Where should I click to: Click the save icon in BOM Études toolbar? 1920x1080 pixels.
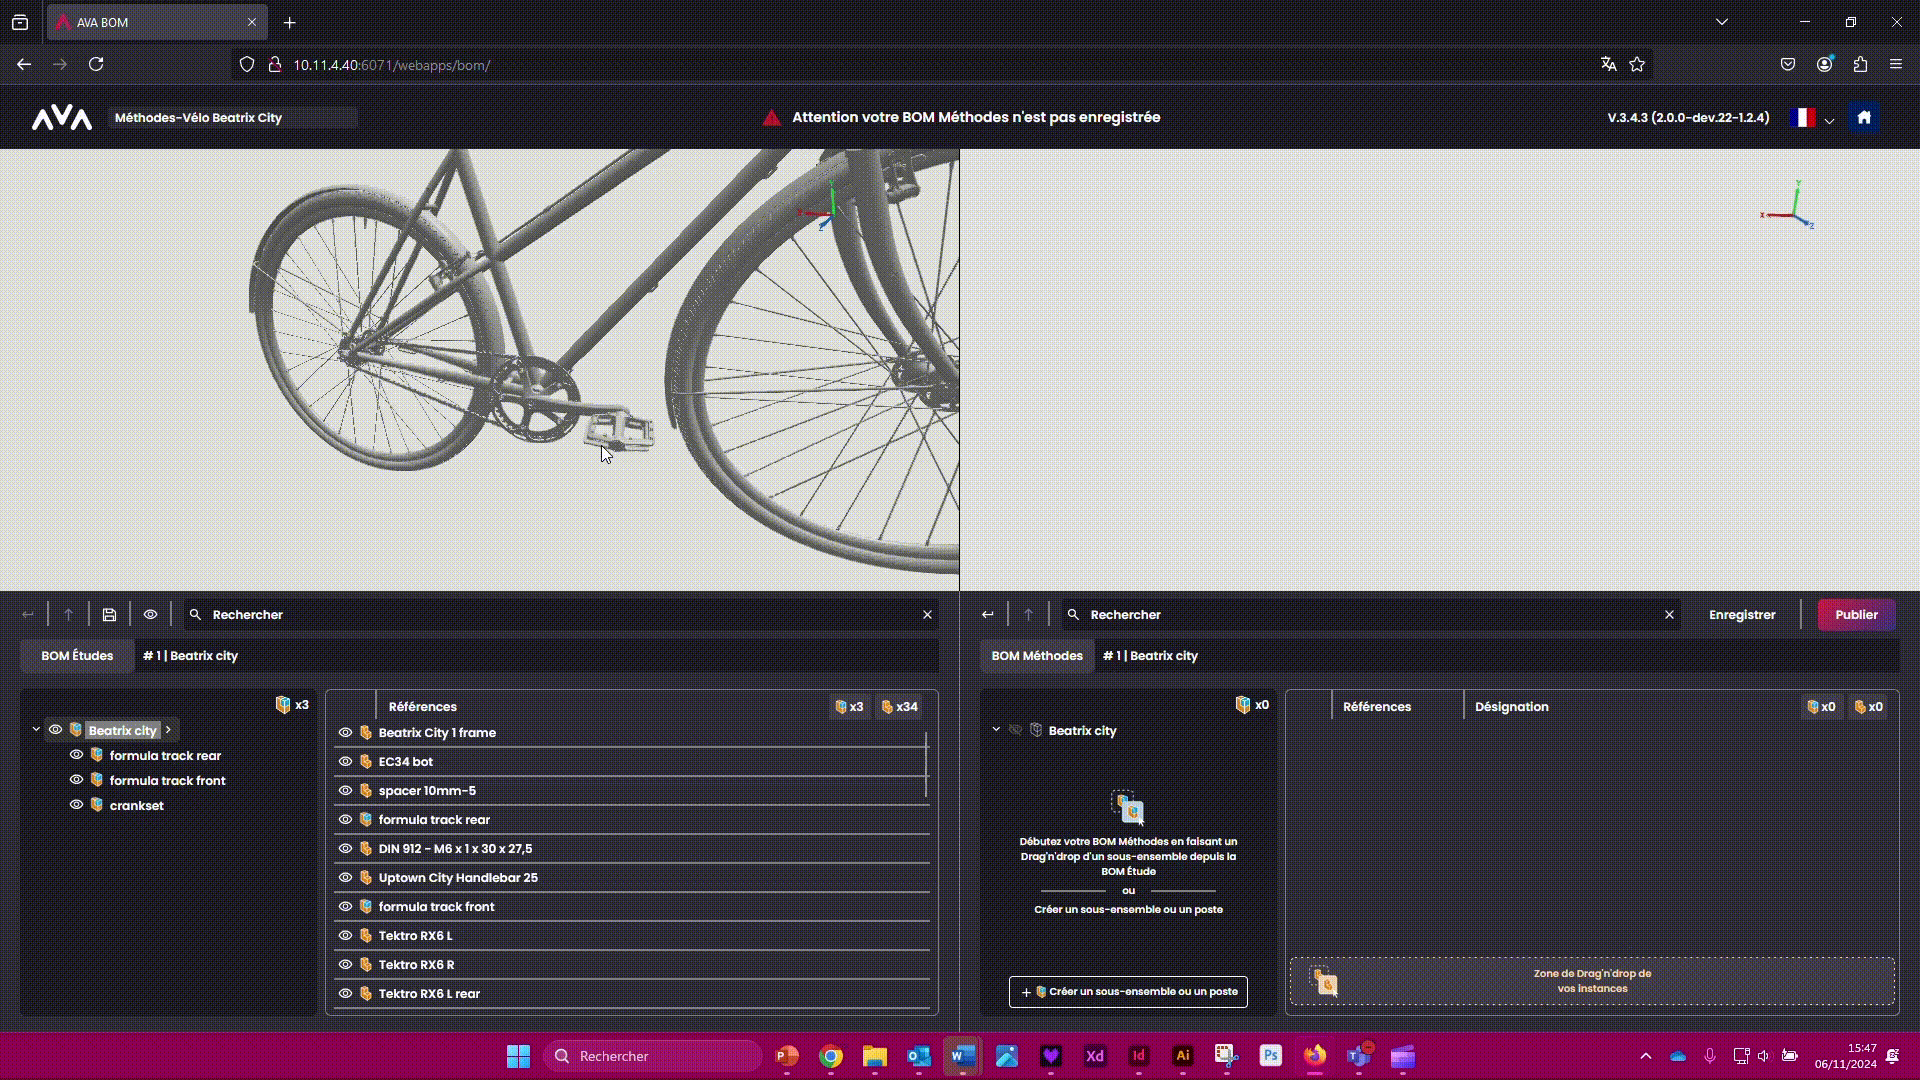click(109, 615)
